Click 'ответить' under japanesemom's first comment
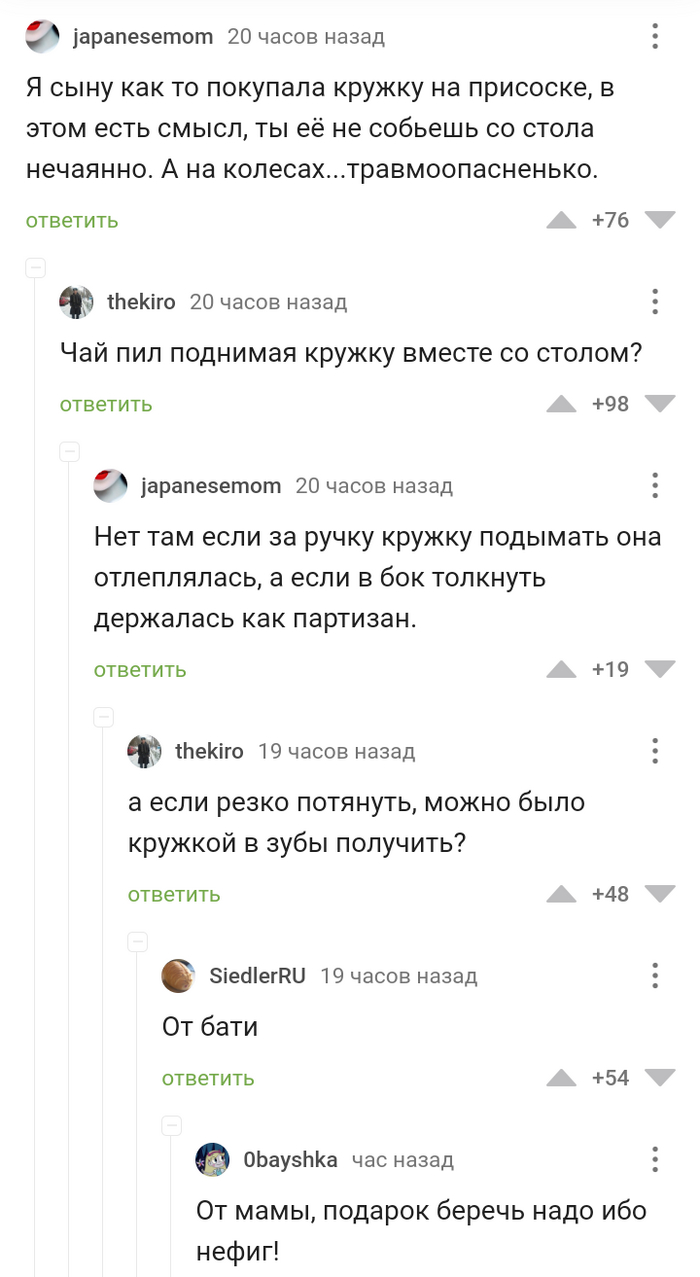This screenshot has width=700, height=1277. point(71,219)
